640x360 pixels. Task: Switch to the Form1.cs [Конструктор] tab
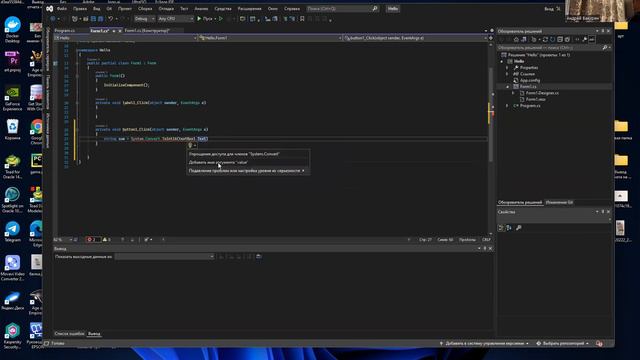coord(147,31)
